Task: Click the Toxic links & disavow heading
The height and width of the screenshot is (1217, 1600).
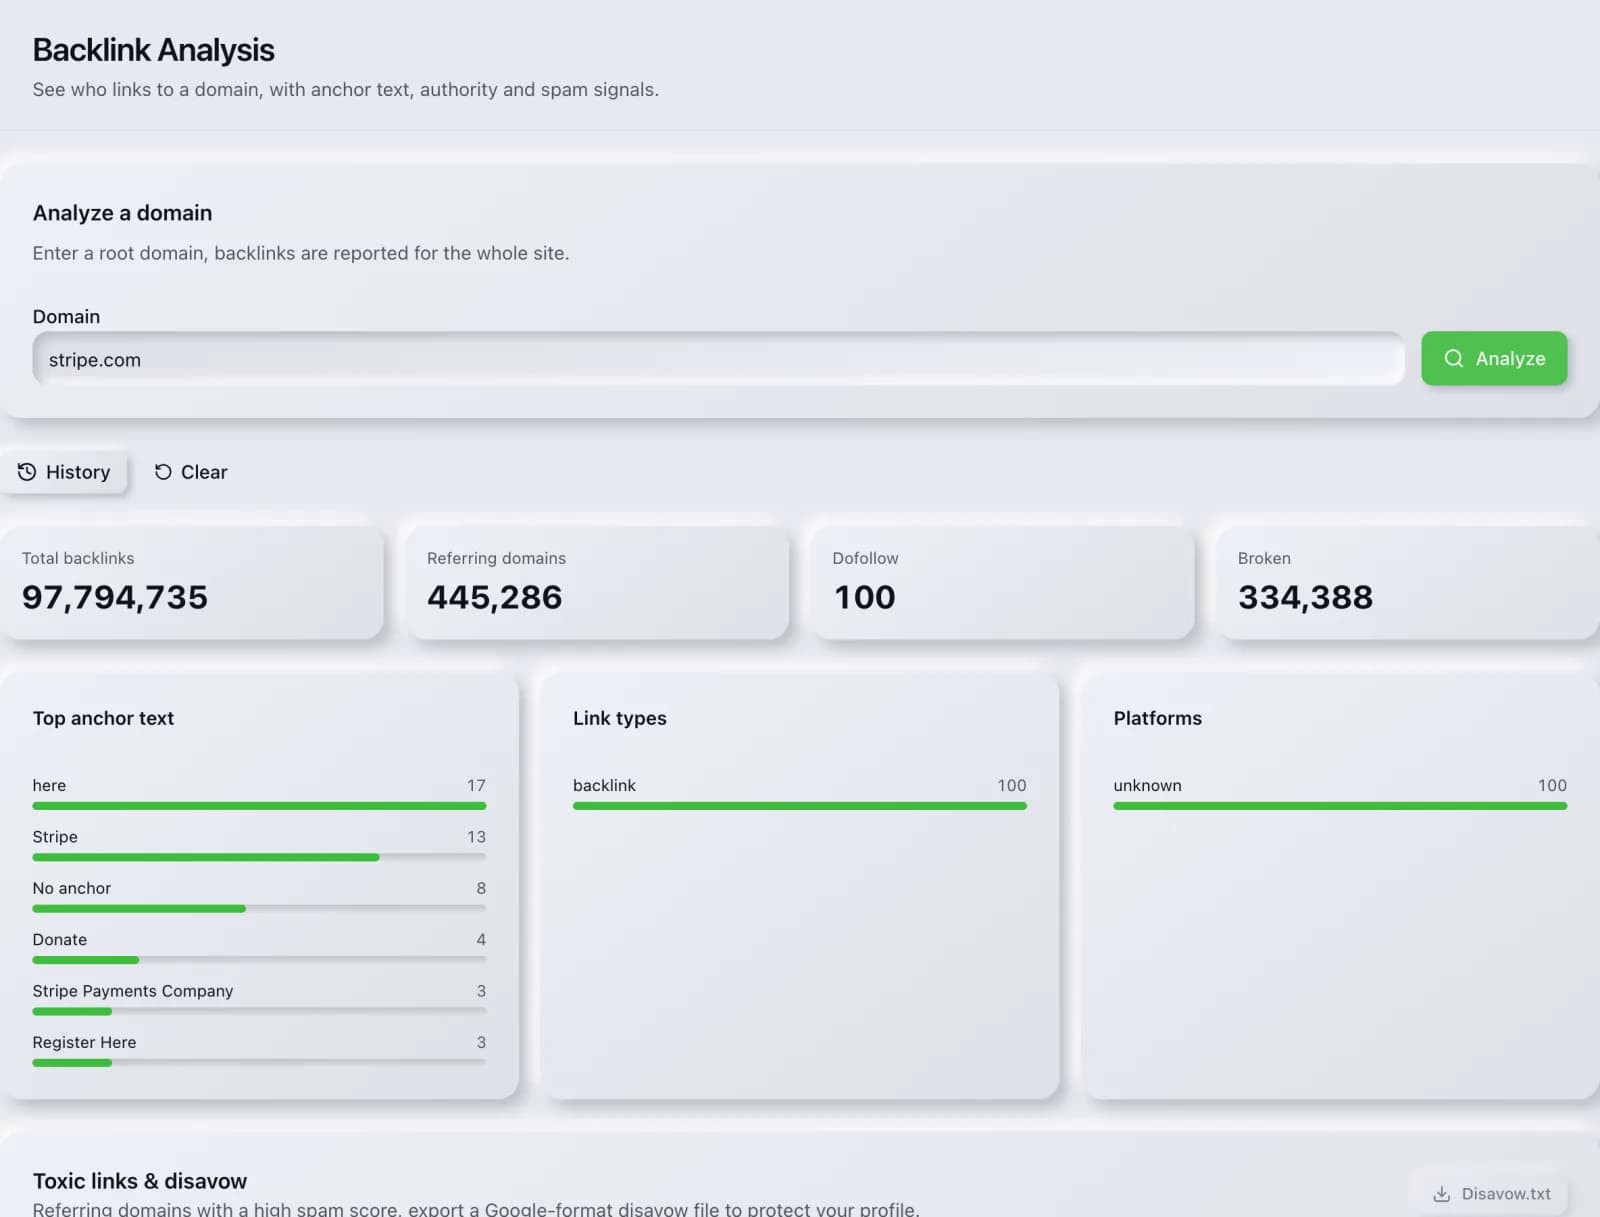Action: coord(140,1181)
